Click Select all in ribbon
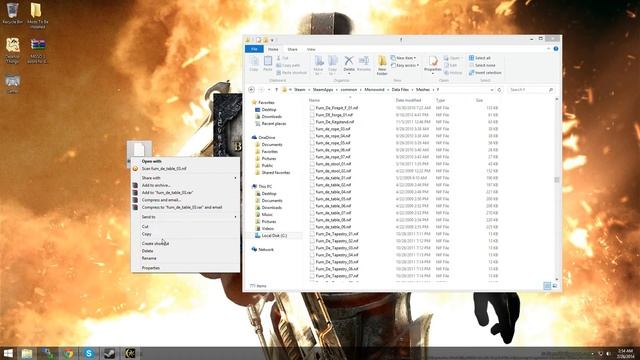Viewport: 640px width, 360px height. click(x=480, y=58)
